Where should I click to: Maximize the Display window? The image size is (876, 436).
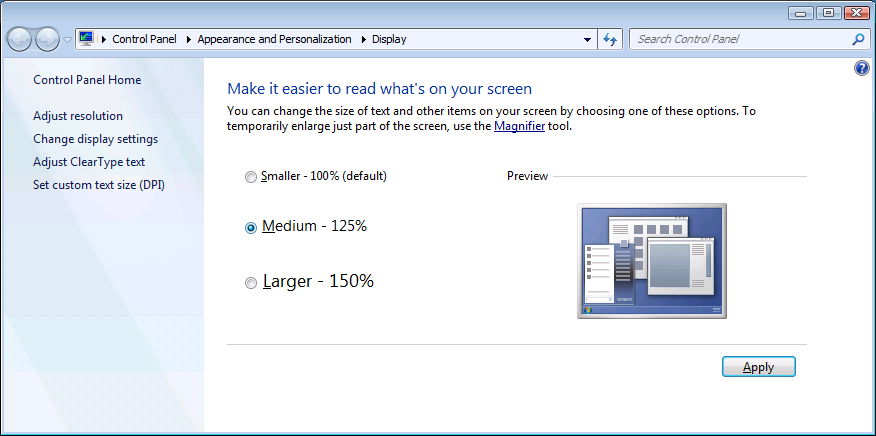point(829,13)
